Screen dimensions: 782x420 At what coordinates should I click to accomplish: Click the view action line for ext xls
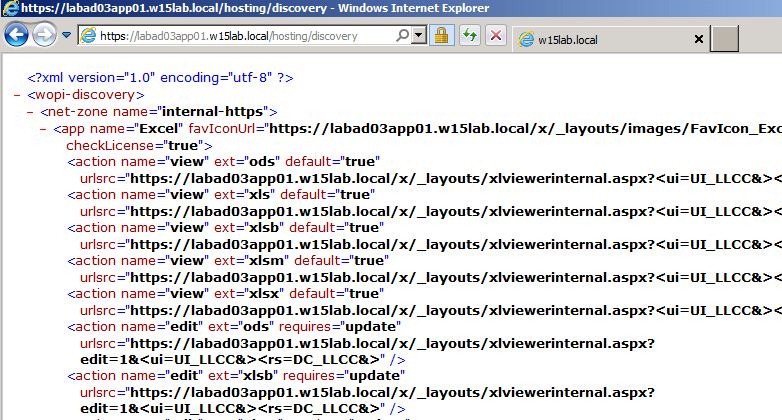[221, 195]
